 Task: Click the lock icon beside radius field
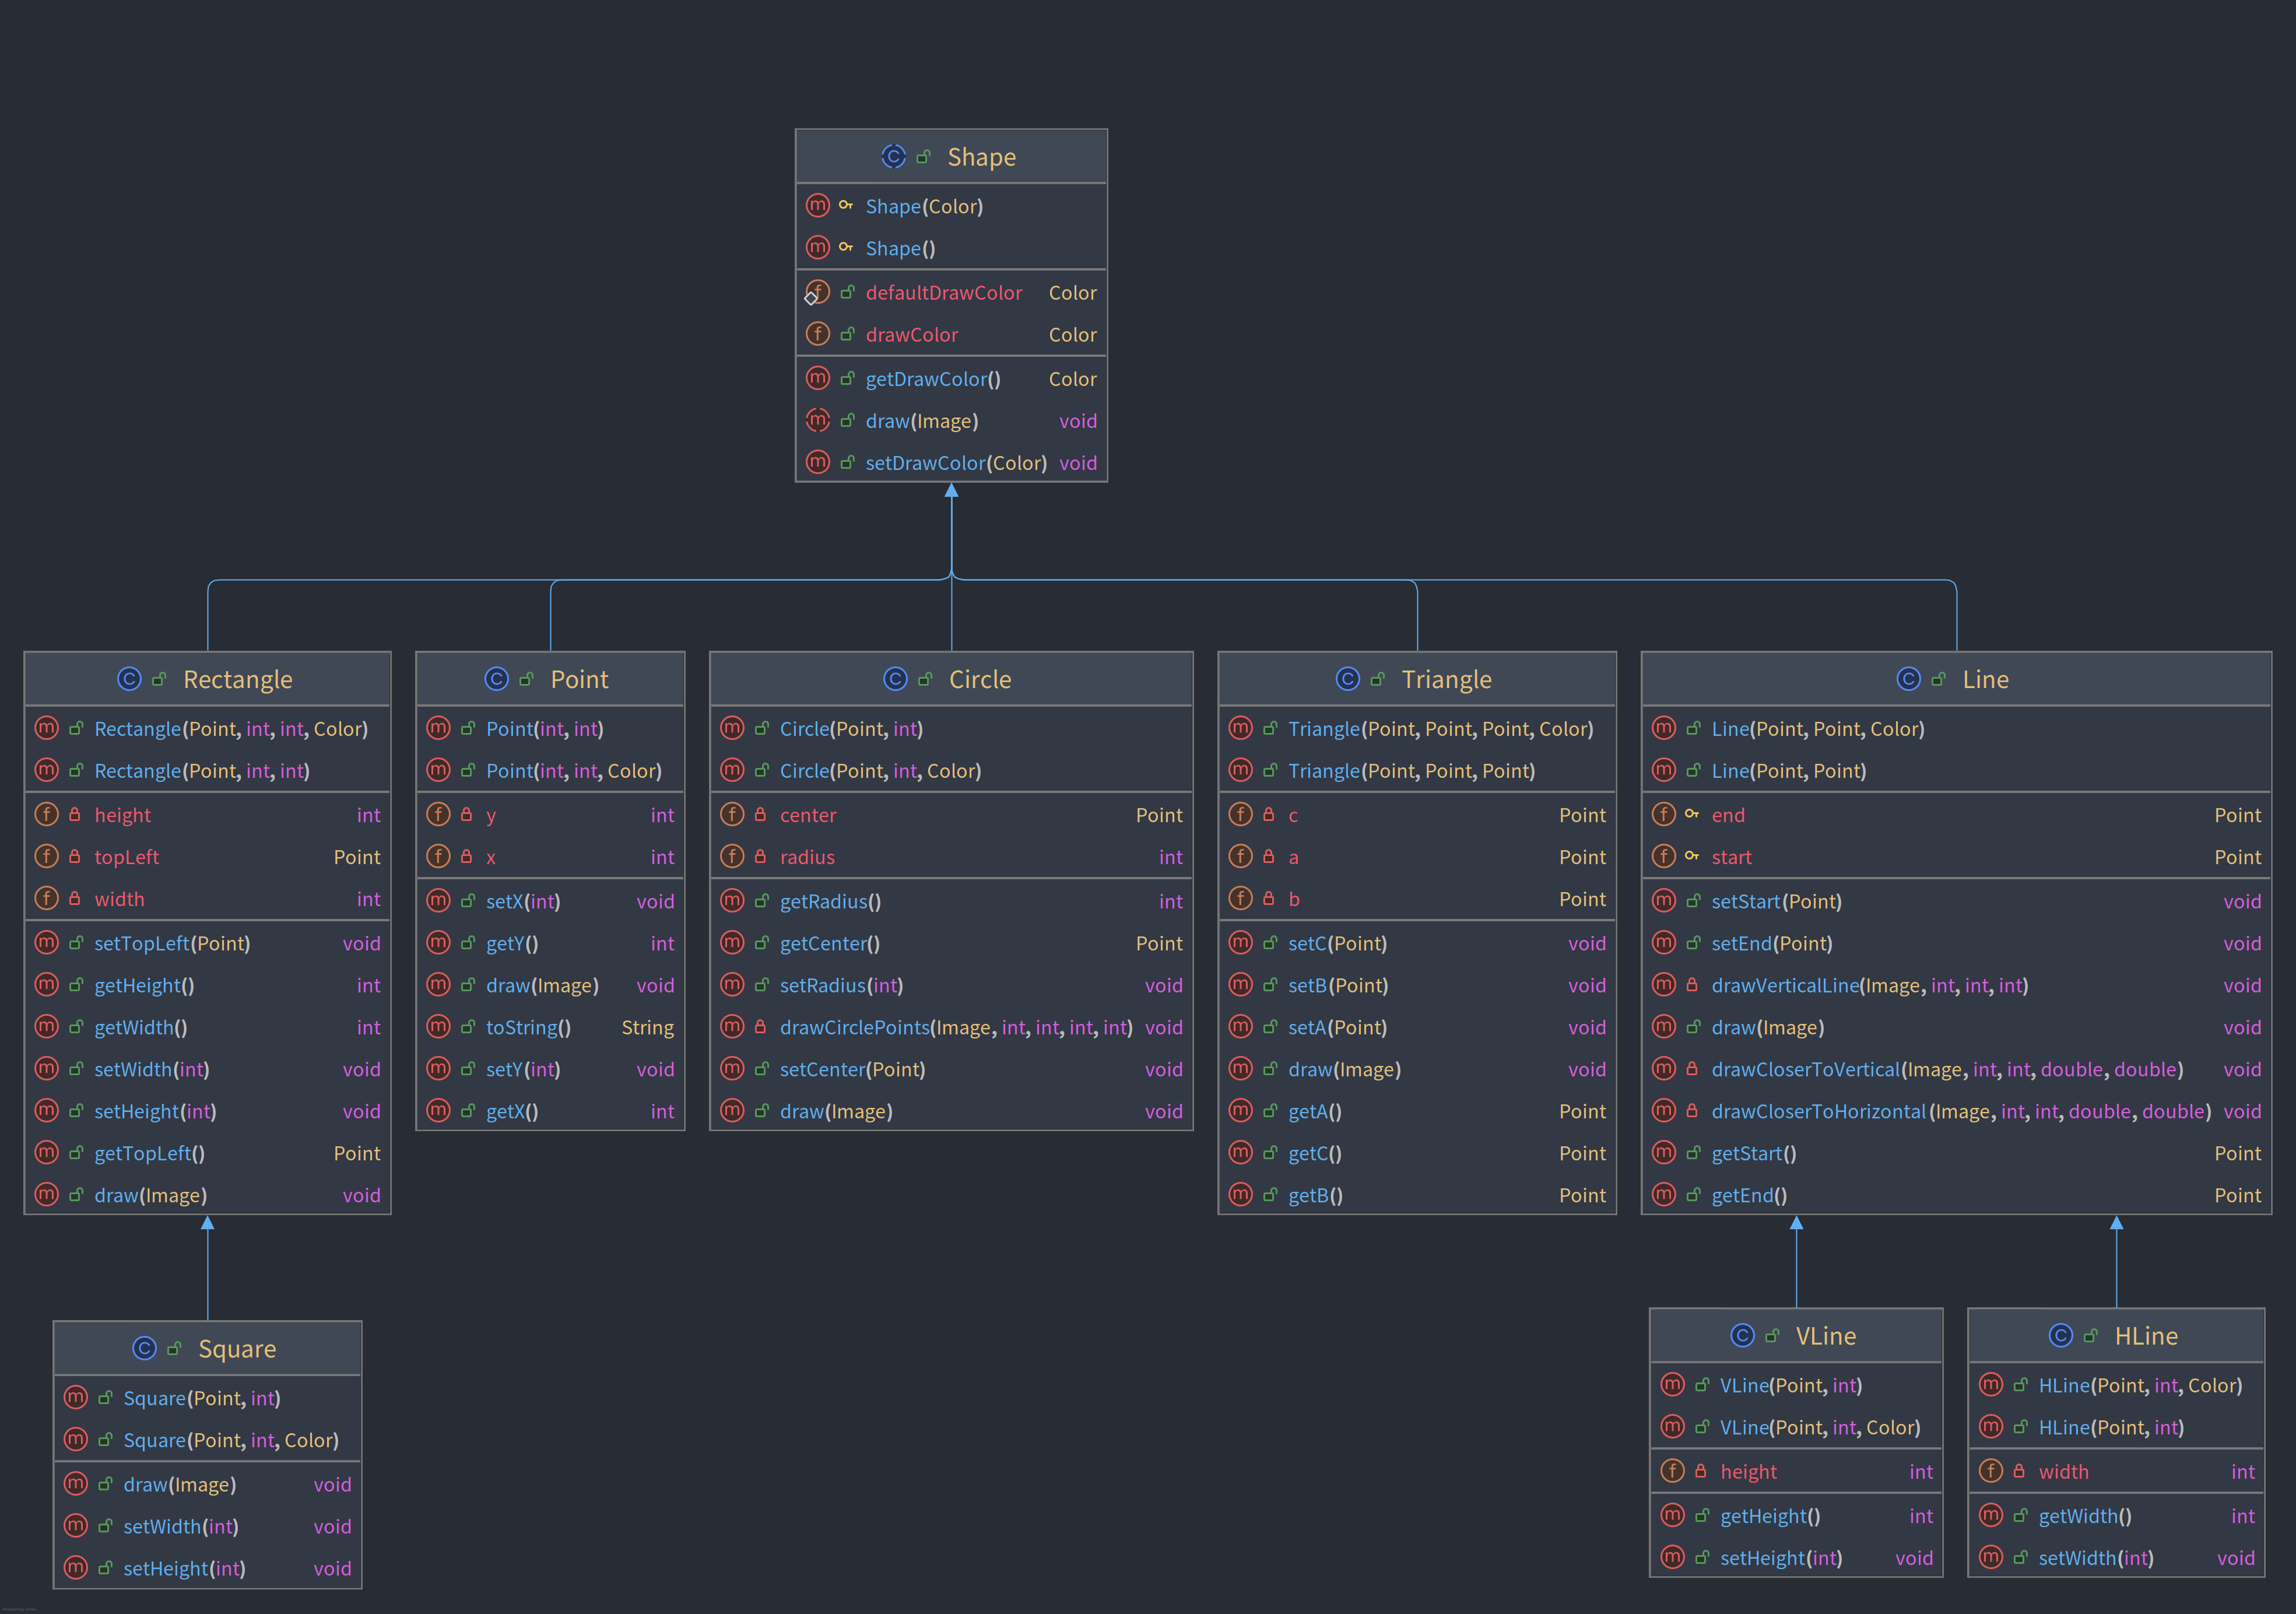[760, 857]
